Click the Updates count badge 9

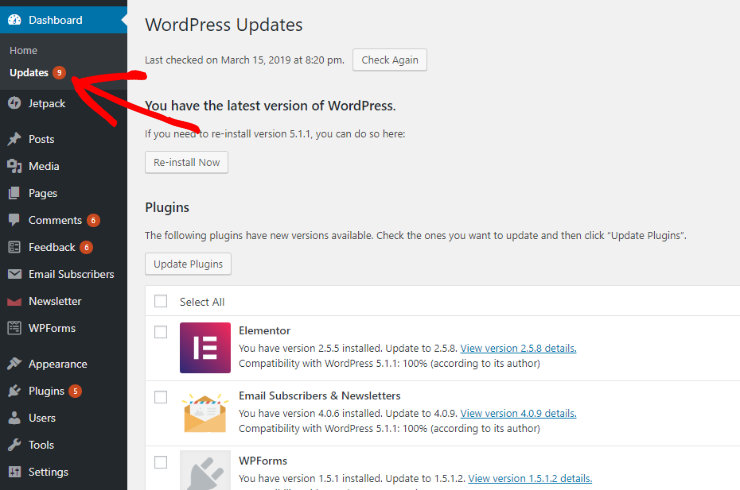click(59, 73)
